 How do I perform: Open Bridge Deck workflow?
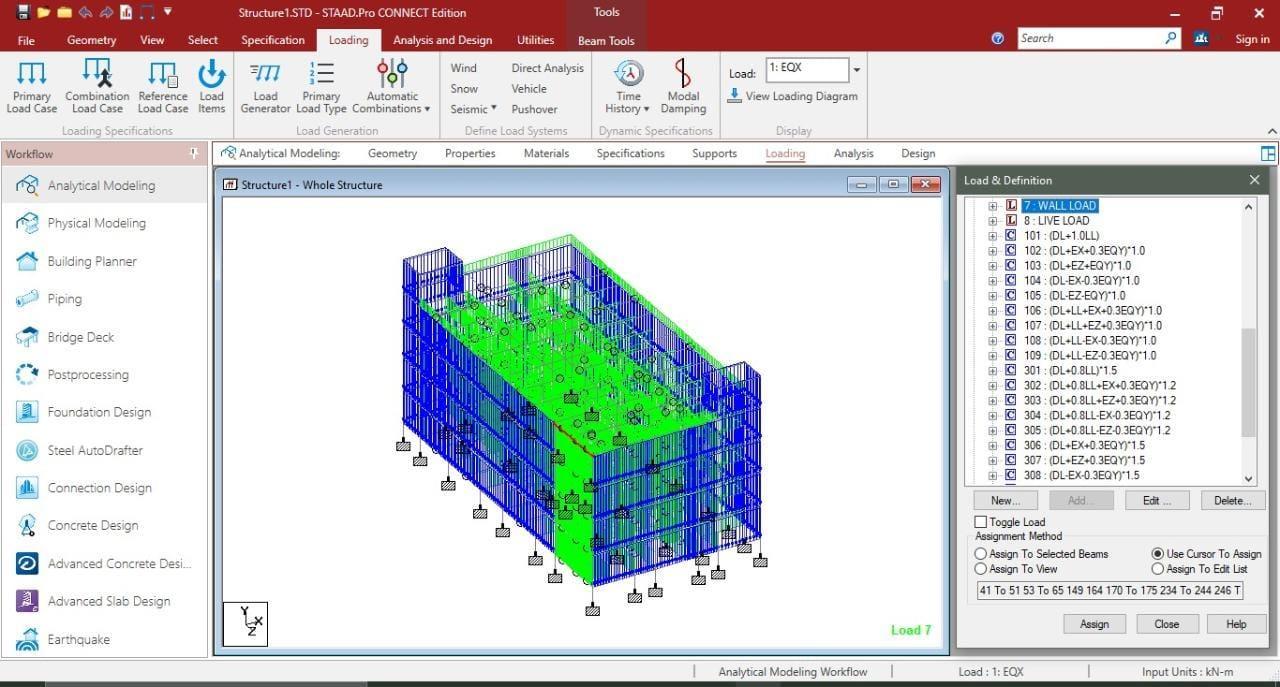point(80,337)
